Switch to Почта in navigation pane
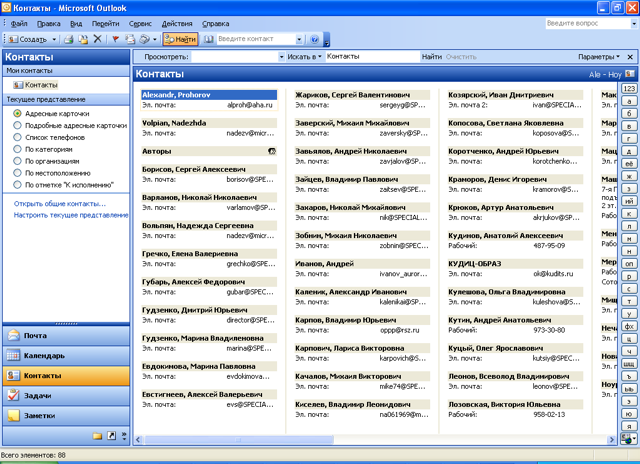 tap(66, 335)
